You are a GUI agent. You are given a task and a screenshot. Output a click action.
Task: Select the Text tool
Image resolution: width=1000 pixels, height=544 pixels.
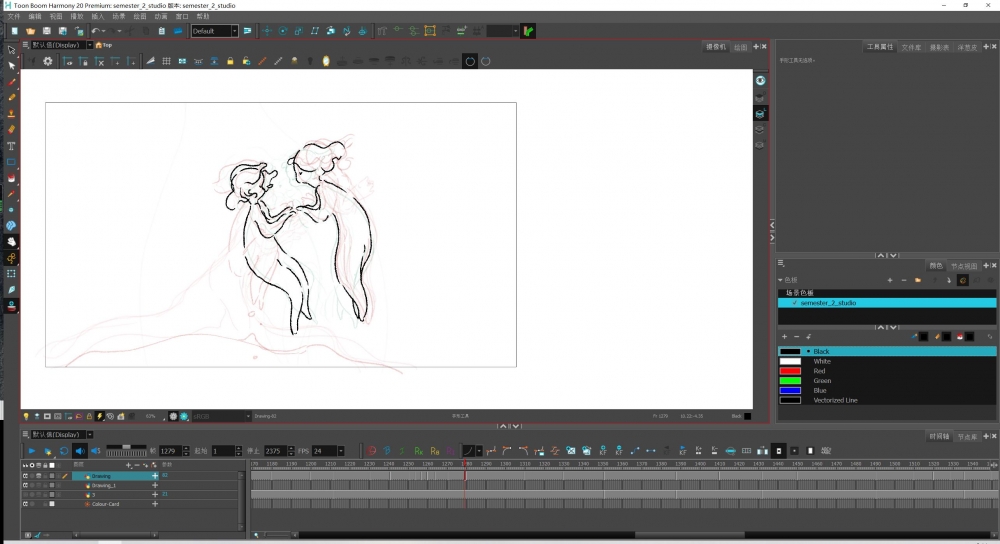pos(11,146)
